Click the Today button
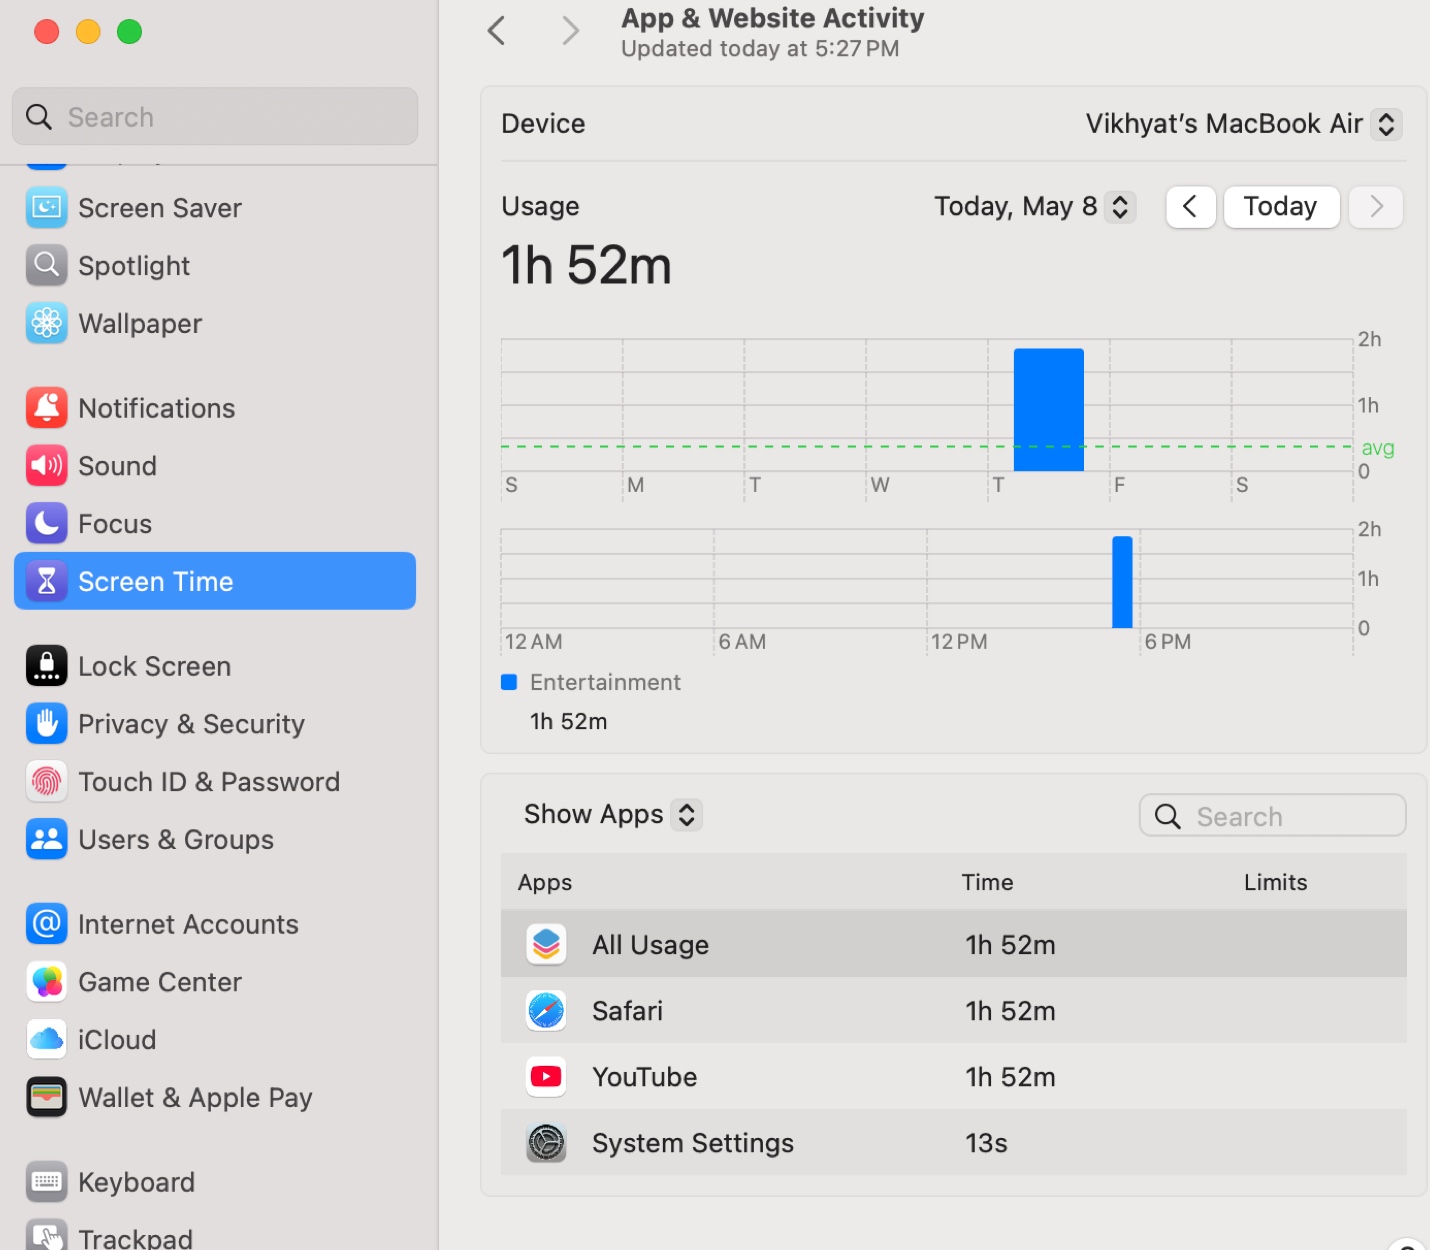 1281,206
